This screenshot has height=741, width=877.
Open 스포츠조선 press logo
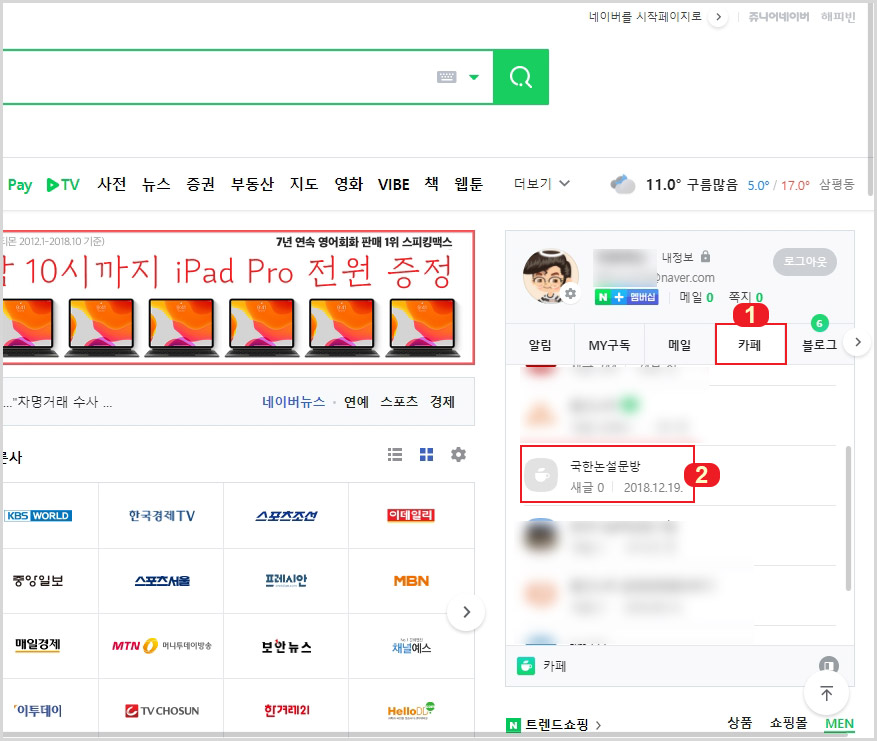pyautogui.click(x=286, y=516)
